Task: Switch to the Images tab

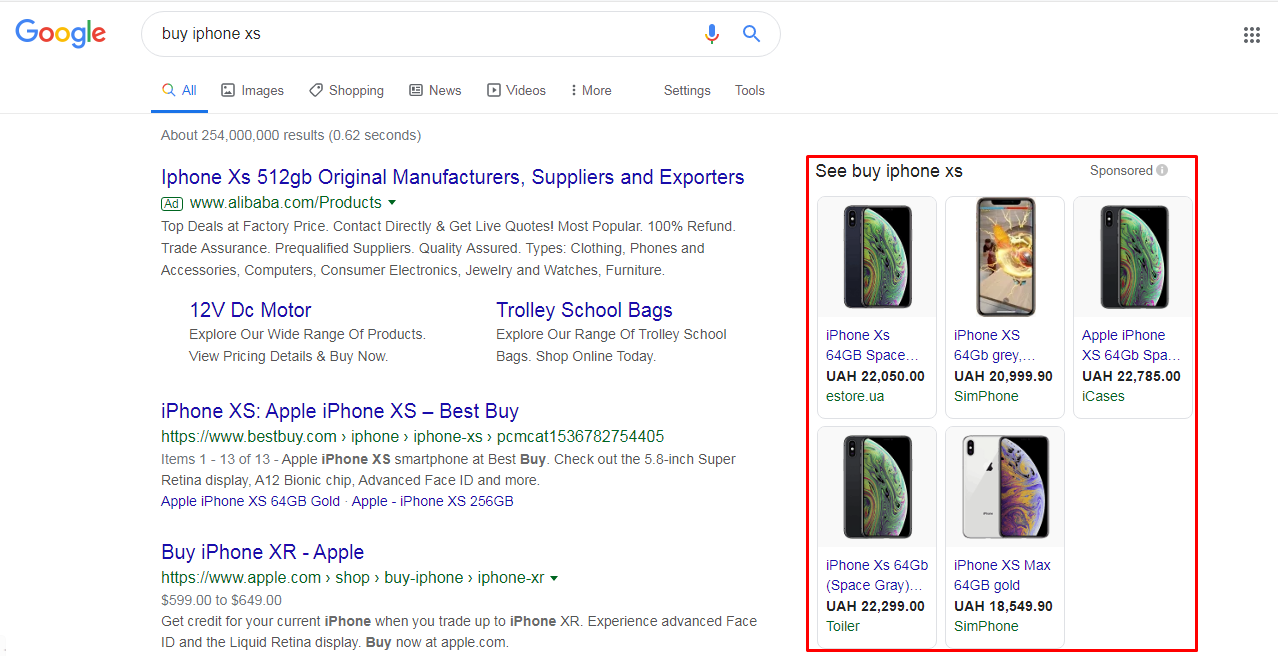Action: [253, 90]
